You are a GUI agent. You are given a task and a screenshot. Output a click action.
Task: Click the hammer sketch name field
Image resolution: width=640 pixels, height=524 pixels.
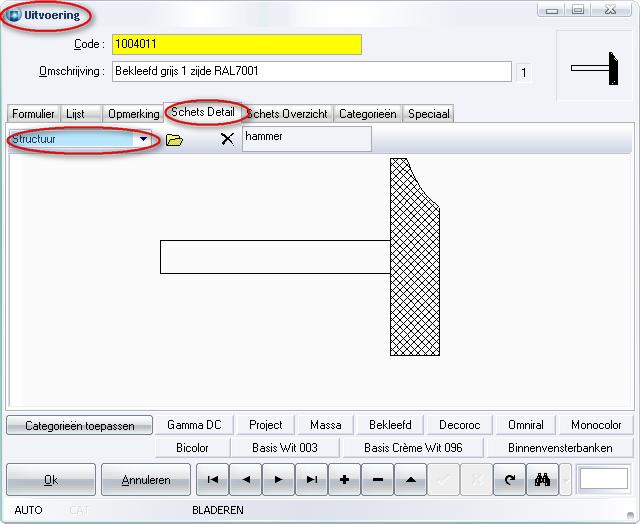[307, 139]
